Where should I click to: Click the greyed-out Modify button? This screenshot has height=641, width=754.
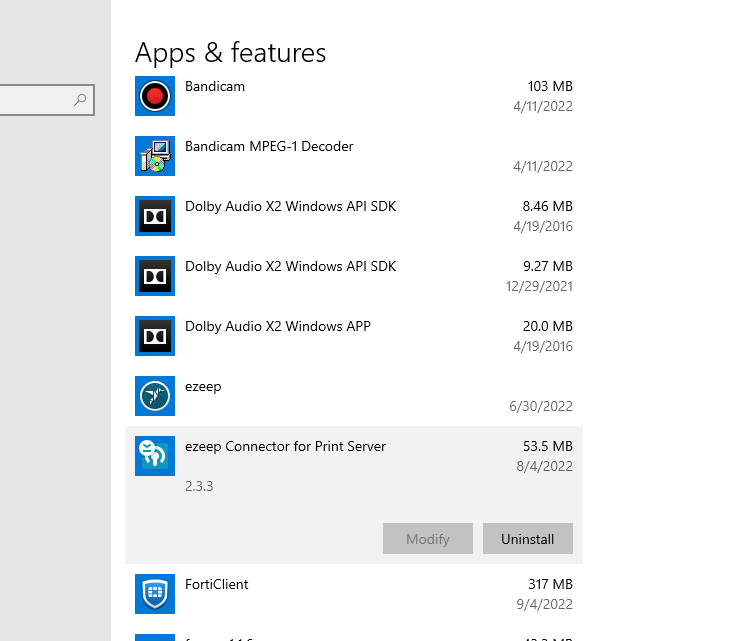427,539
